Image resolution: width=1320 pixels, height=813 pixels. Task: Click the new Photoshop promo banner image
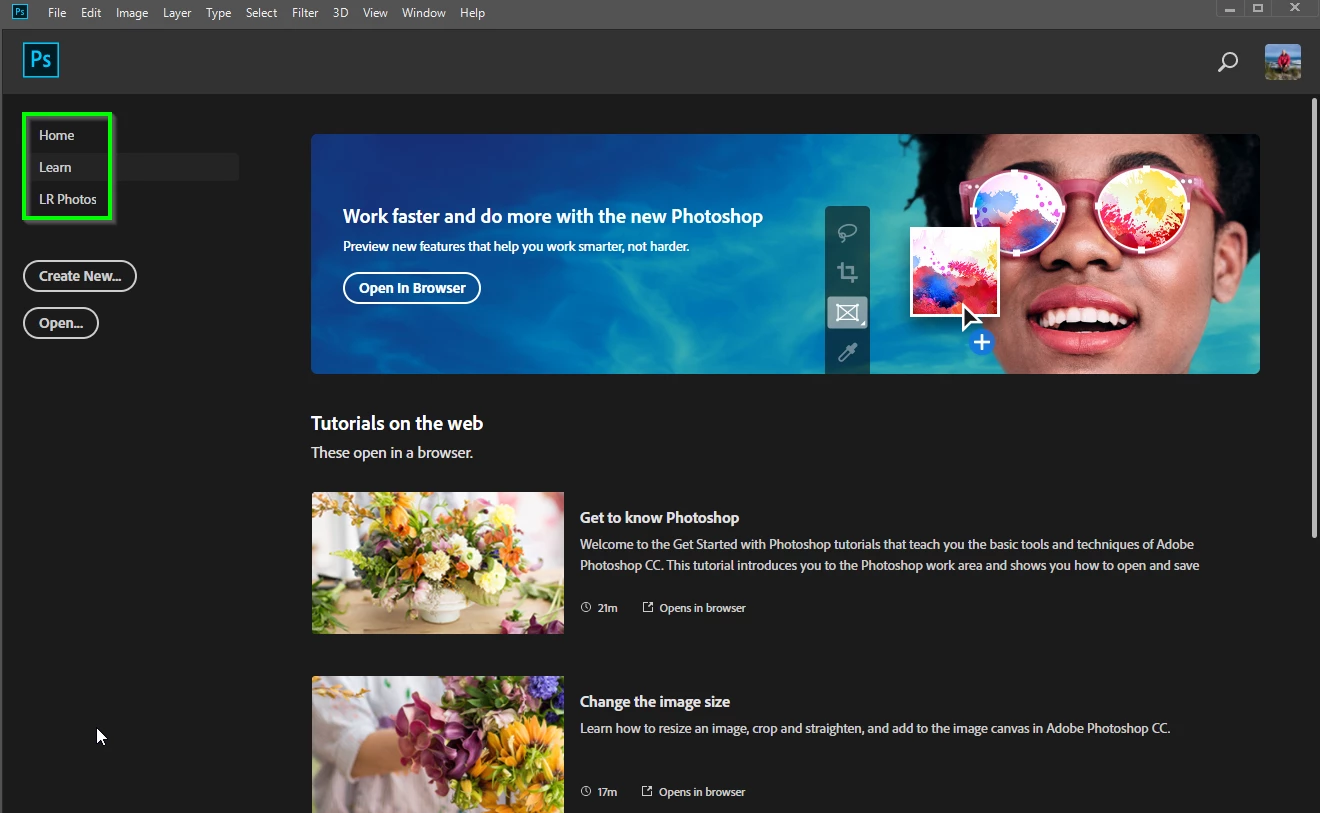785,254
